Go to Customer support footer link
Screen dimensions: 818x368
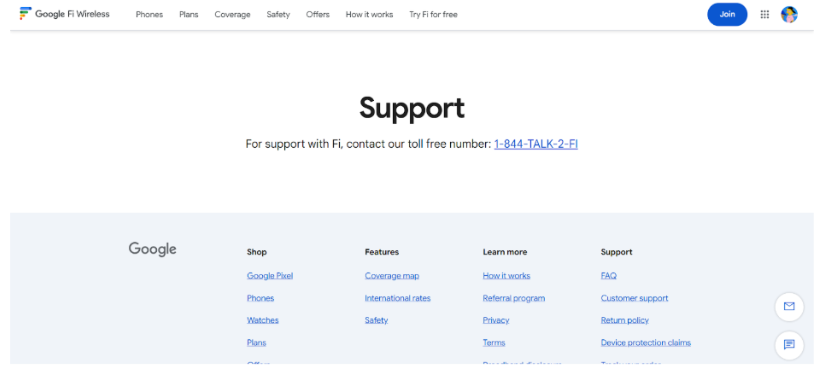coord(634,298)
